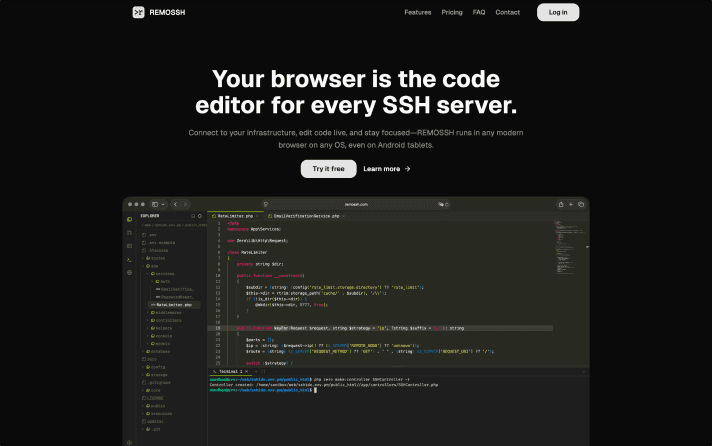Image resolution: width=712 pixels, height=446 pixels.
Task: Click the Try it free button
Action: tap(328, 168)
